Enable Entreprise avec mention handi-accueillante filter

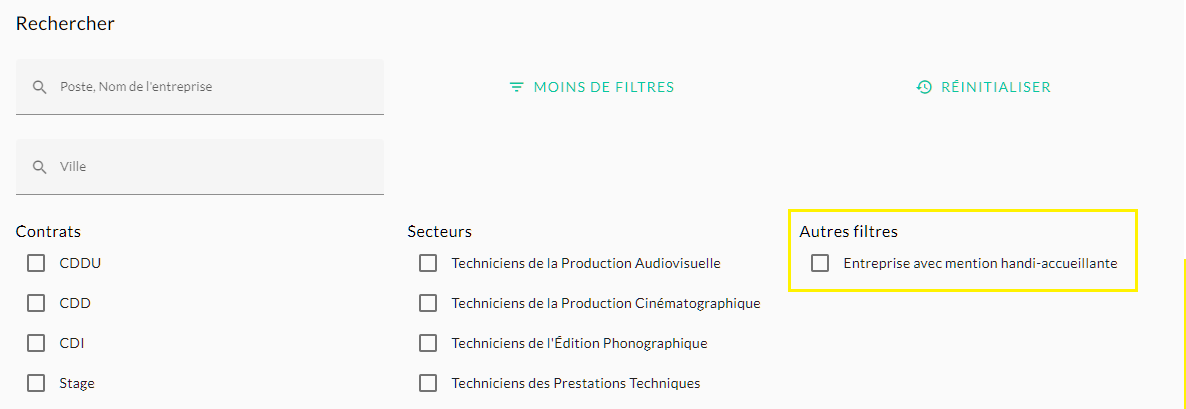(820, 263)
